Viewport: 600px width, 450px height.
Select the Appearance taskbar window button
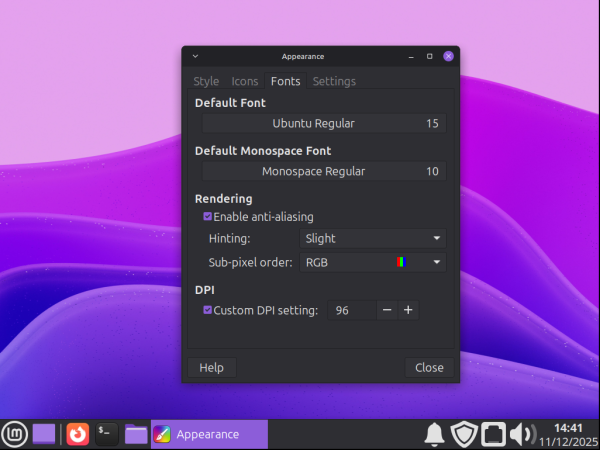tap(209, 434)
